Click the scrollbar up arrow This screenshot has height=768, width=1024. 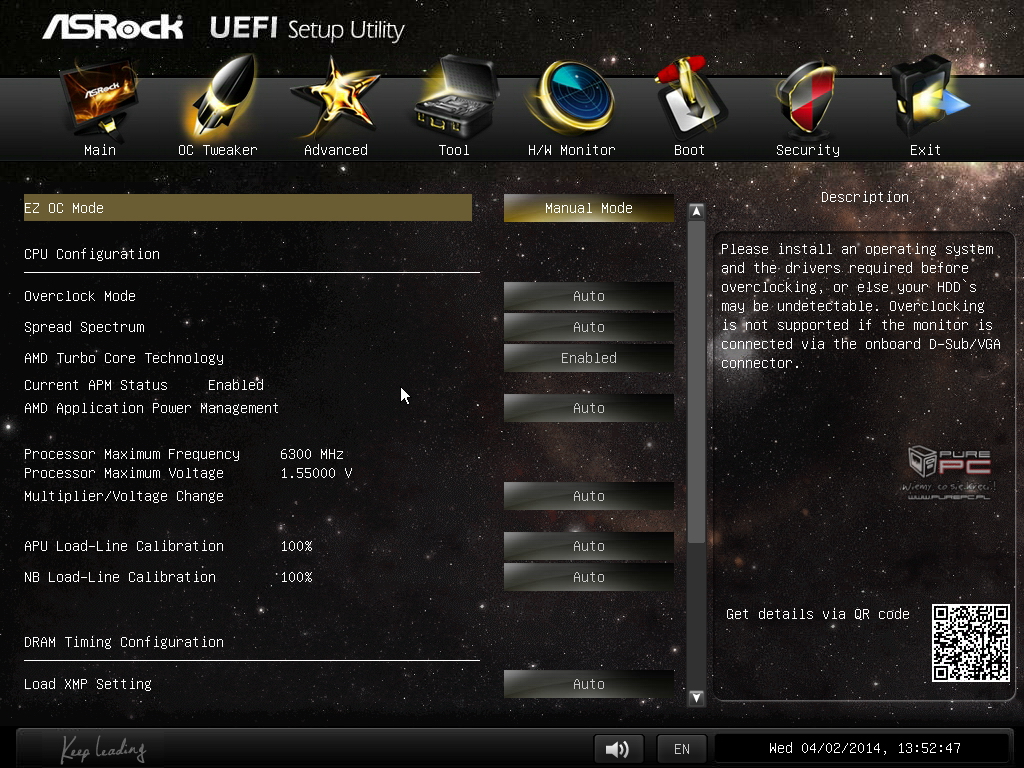(x=696, y=211)
